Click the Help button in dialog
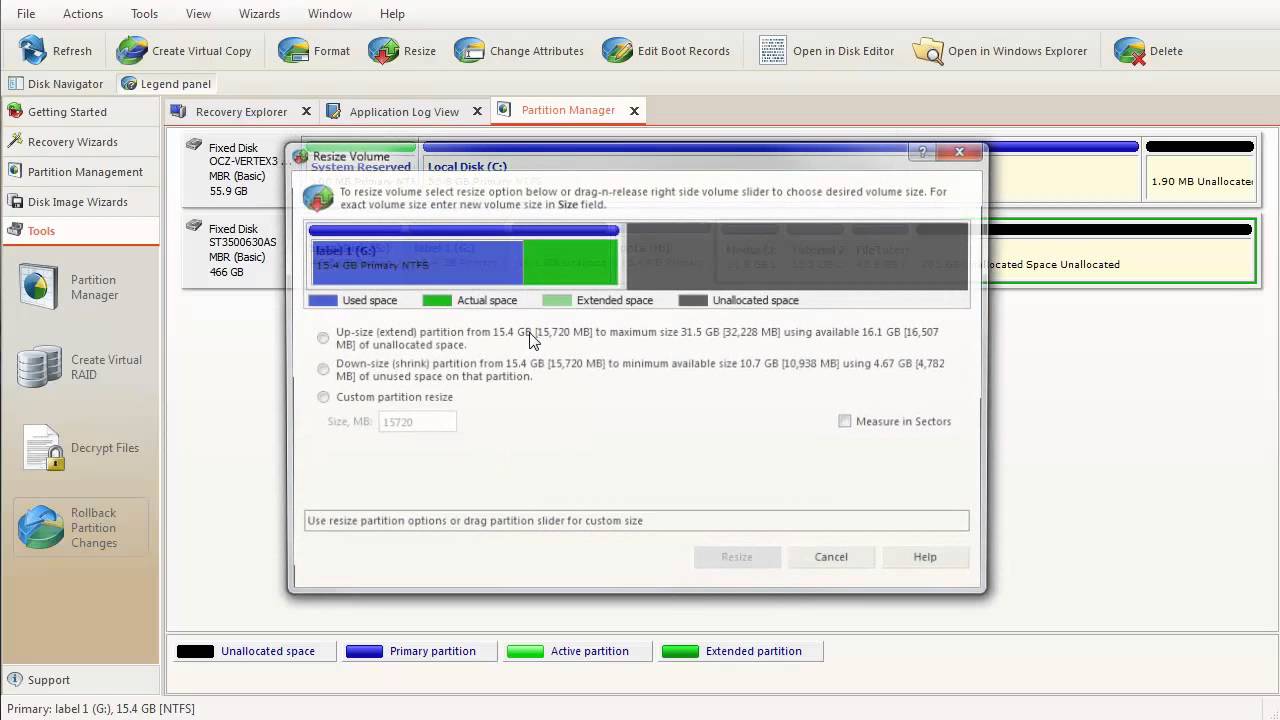Image resolution: width=1280 pixels, height=720 pixels. (925, 557)
